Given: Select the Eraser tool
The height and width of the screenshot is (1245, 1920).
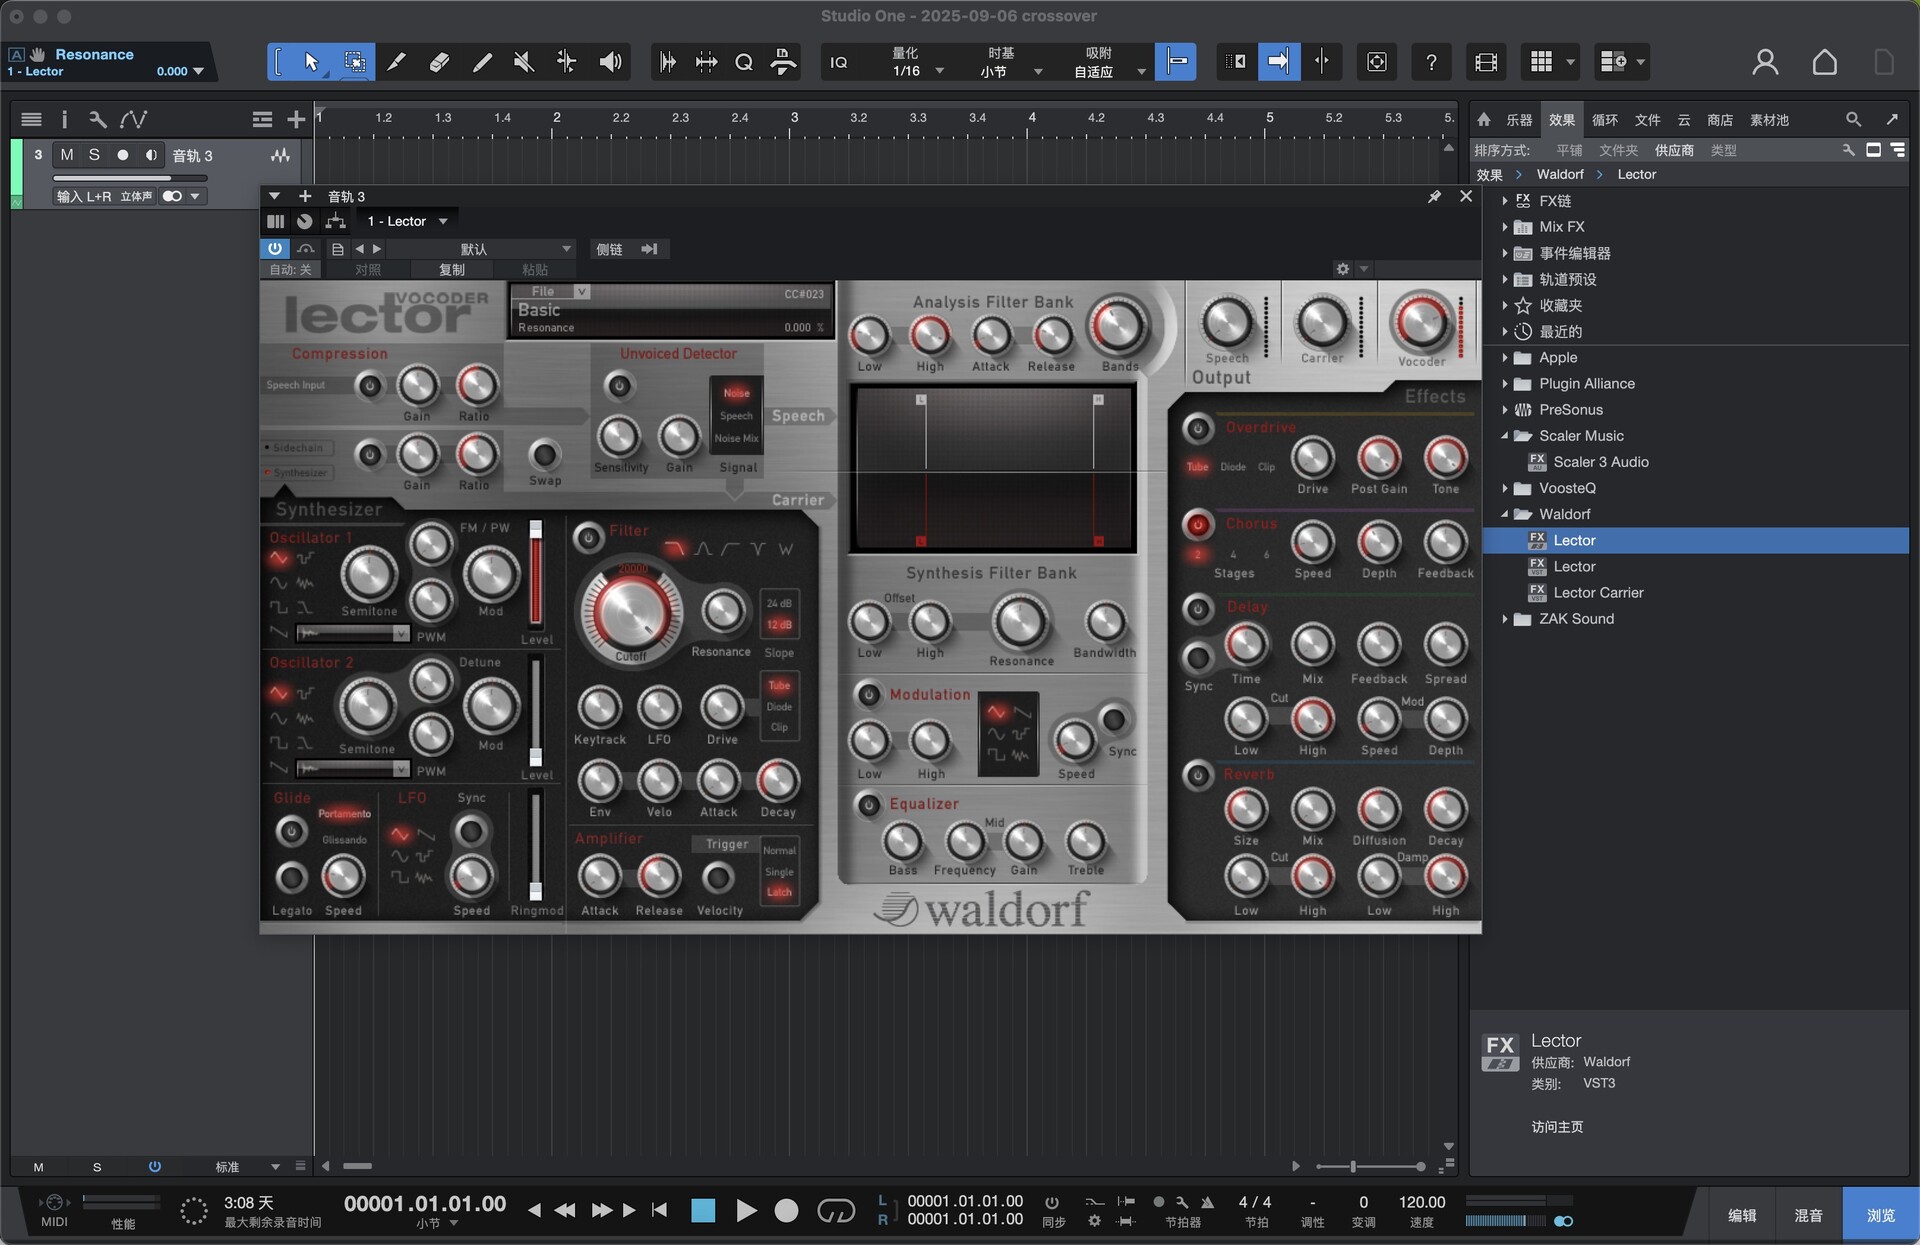Looking at the screenshot, I should point(439,62).
